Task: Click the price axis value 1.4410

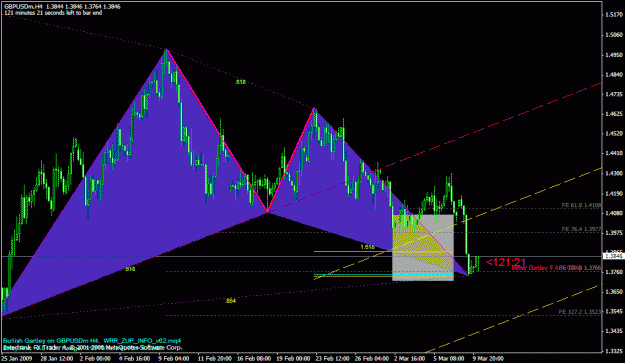Action: pos(614,153)
